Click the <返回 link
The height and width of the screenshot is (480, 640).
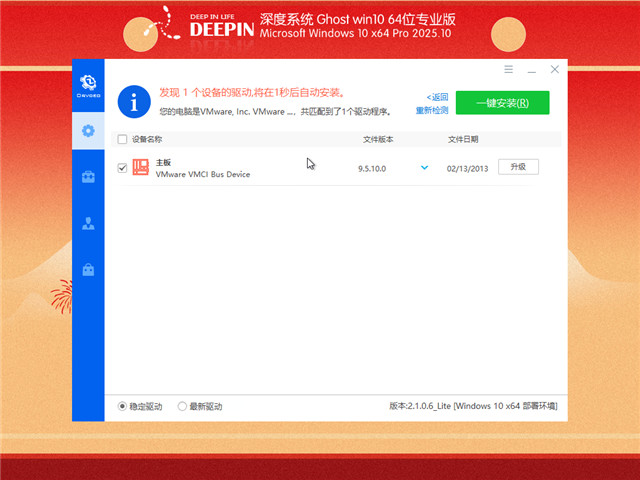pyautogui.click(x=437, y=97)
